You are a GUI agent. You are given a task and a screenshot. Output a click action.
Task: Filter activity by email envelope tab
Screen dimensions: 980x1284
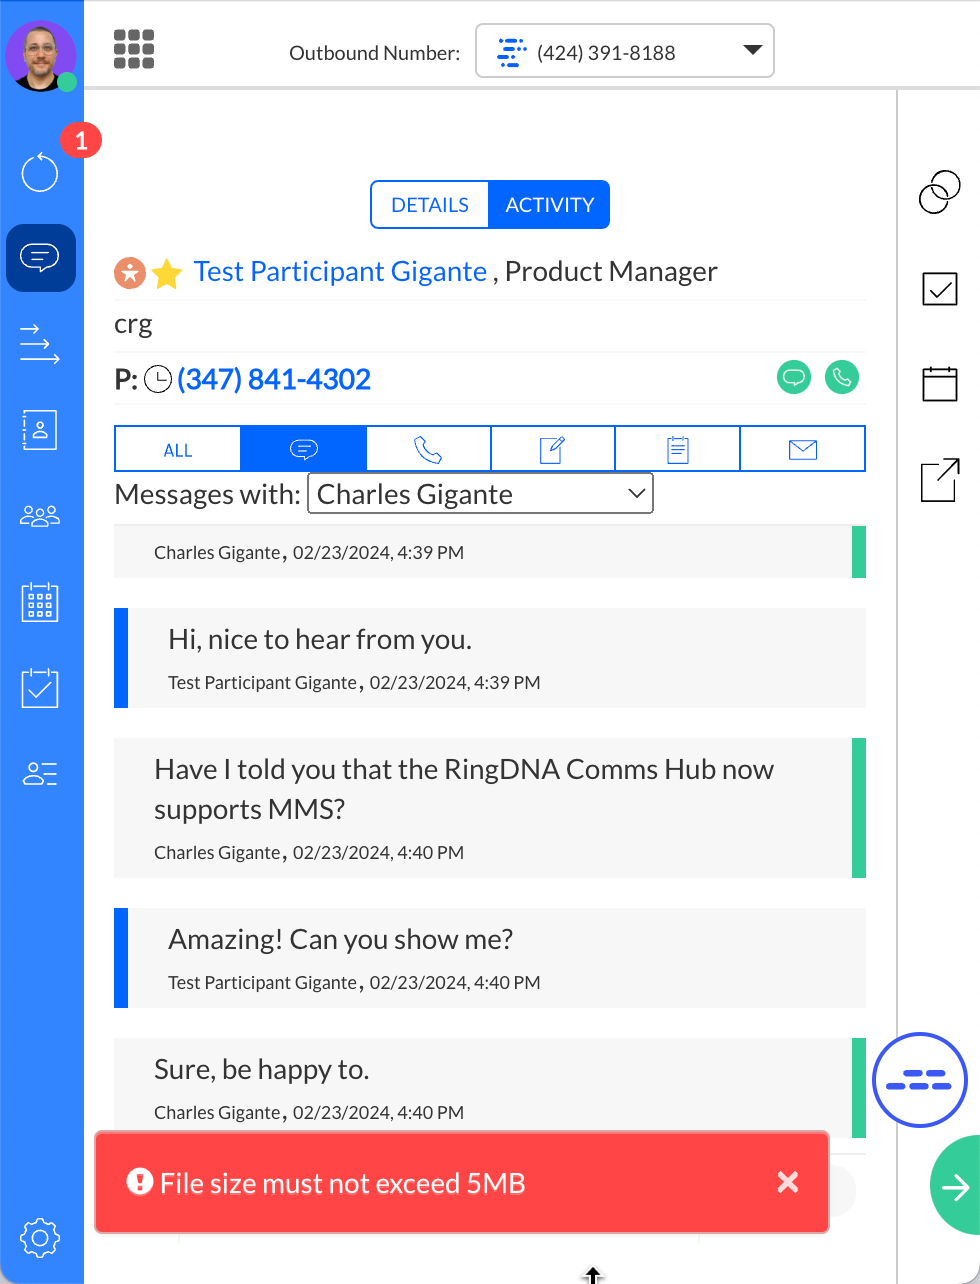point(802,450)
